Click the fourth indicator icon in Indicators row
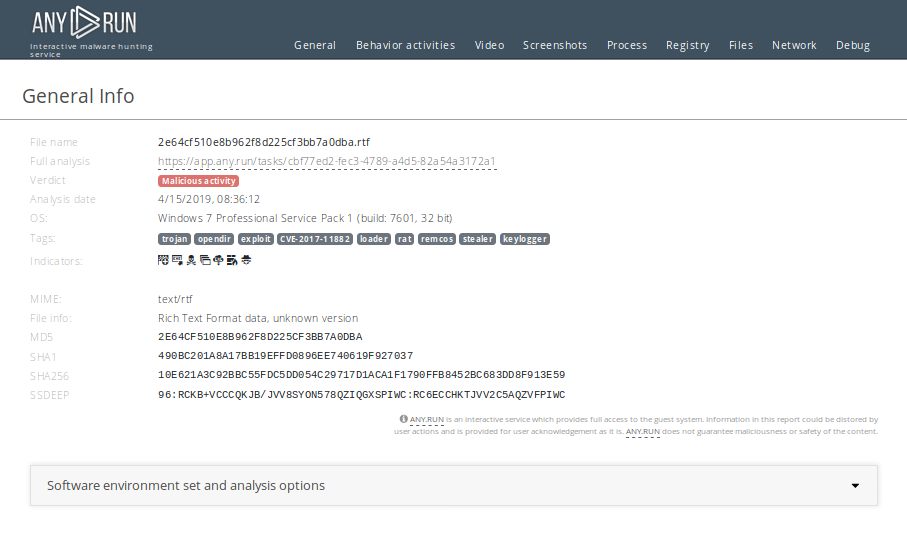The image size is (907, 536). tap(204, 260)
